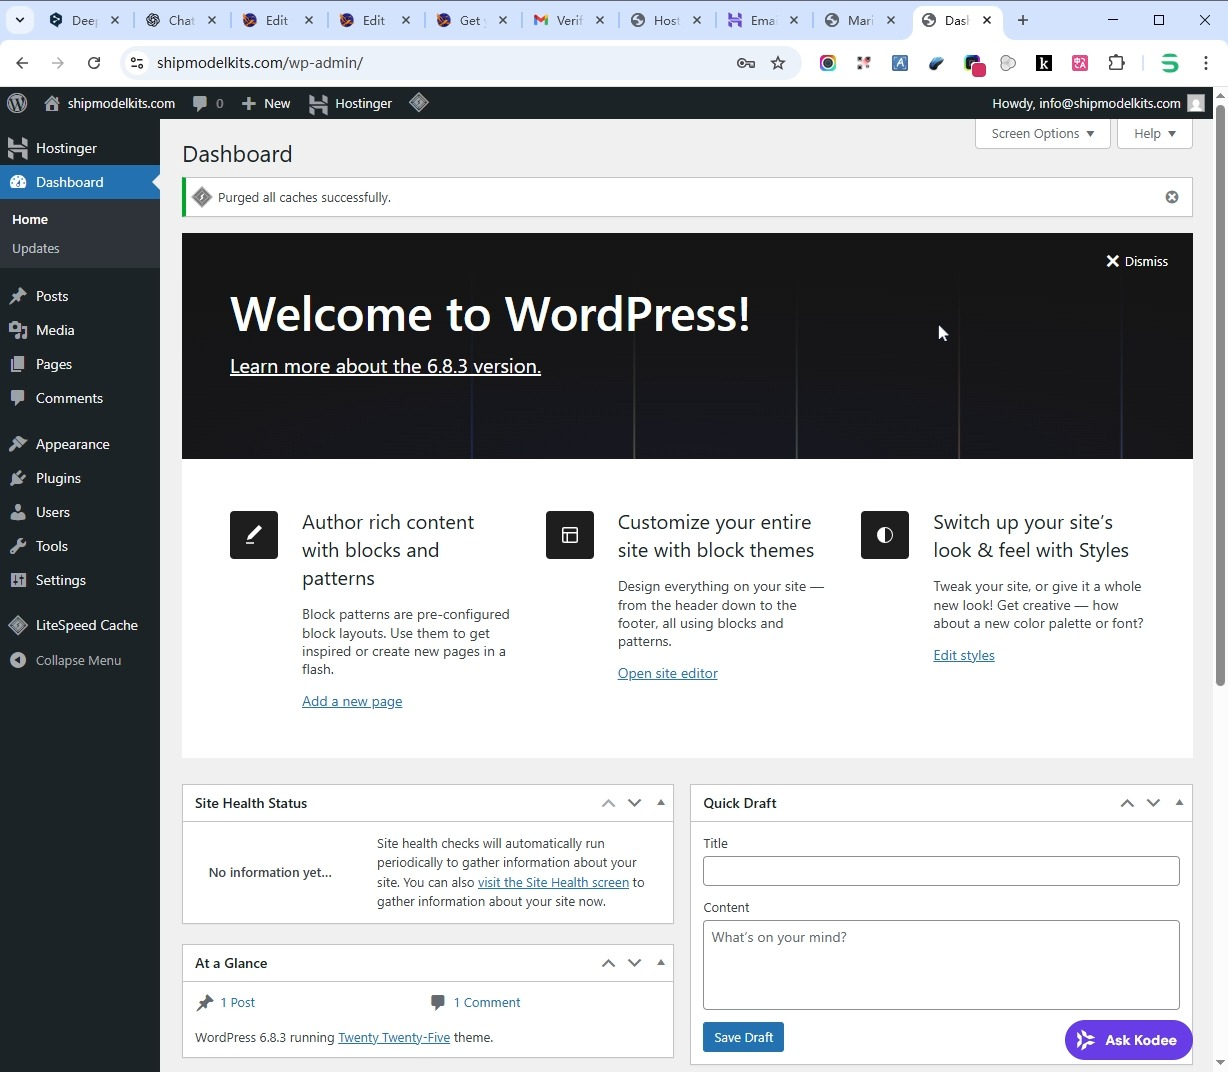This screenshot has height=1072, width=1228.
Task: Open the saved passwords key icon
Action: [745, 63]
